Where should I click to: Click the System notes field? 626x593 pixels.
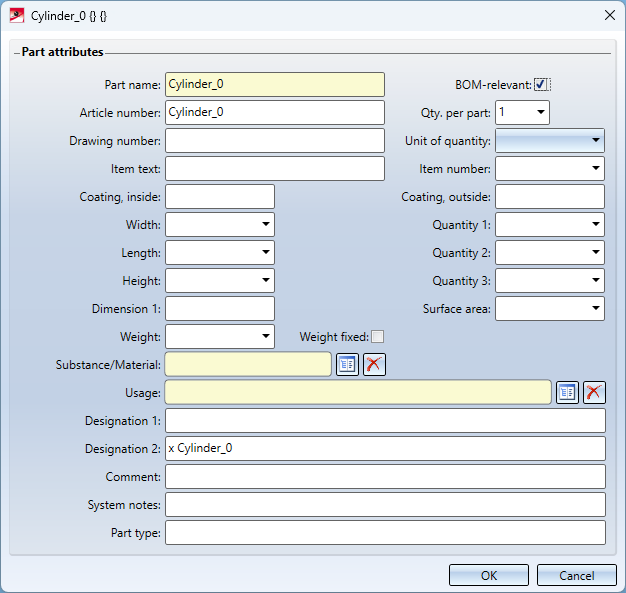pyautogui.click(x=385, y=504)
